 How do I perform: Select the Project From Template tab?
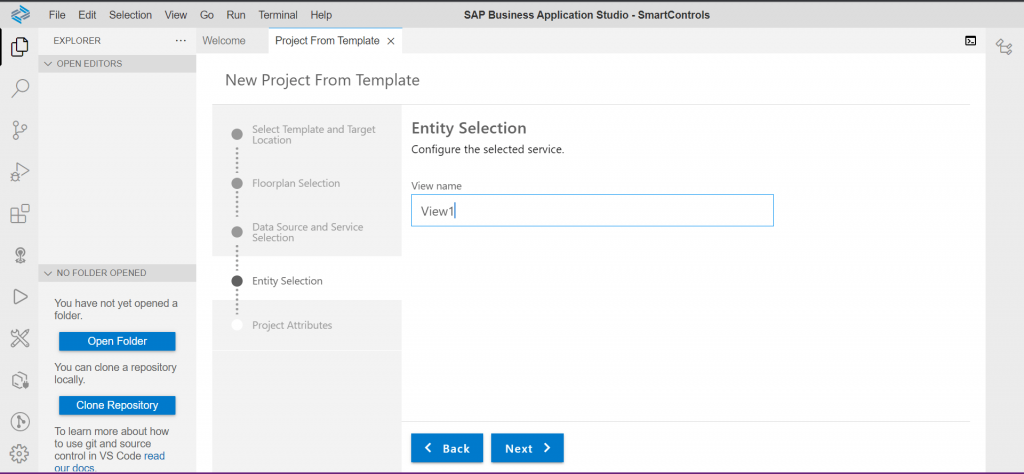(327, 40)
